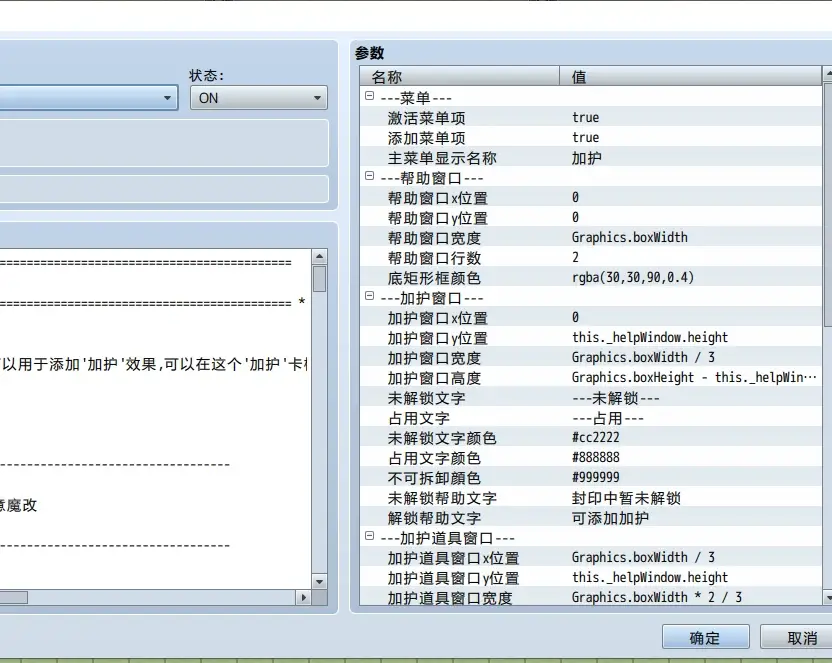Click the value rgba(30,30,90,0.4)
This screenshot has height=663, width=832.
pyautogui.click(x=633, y=277)
